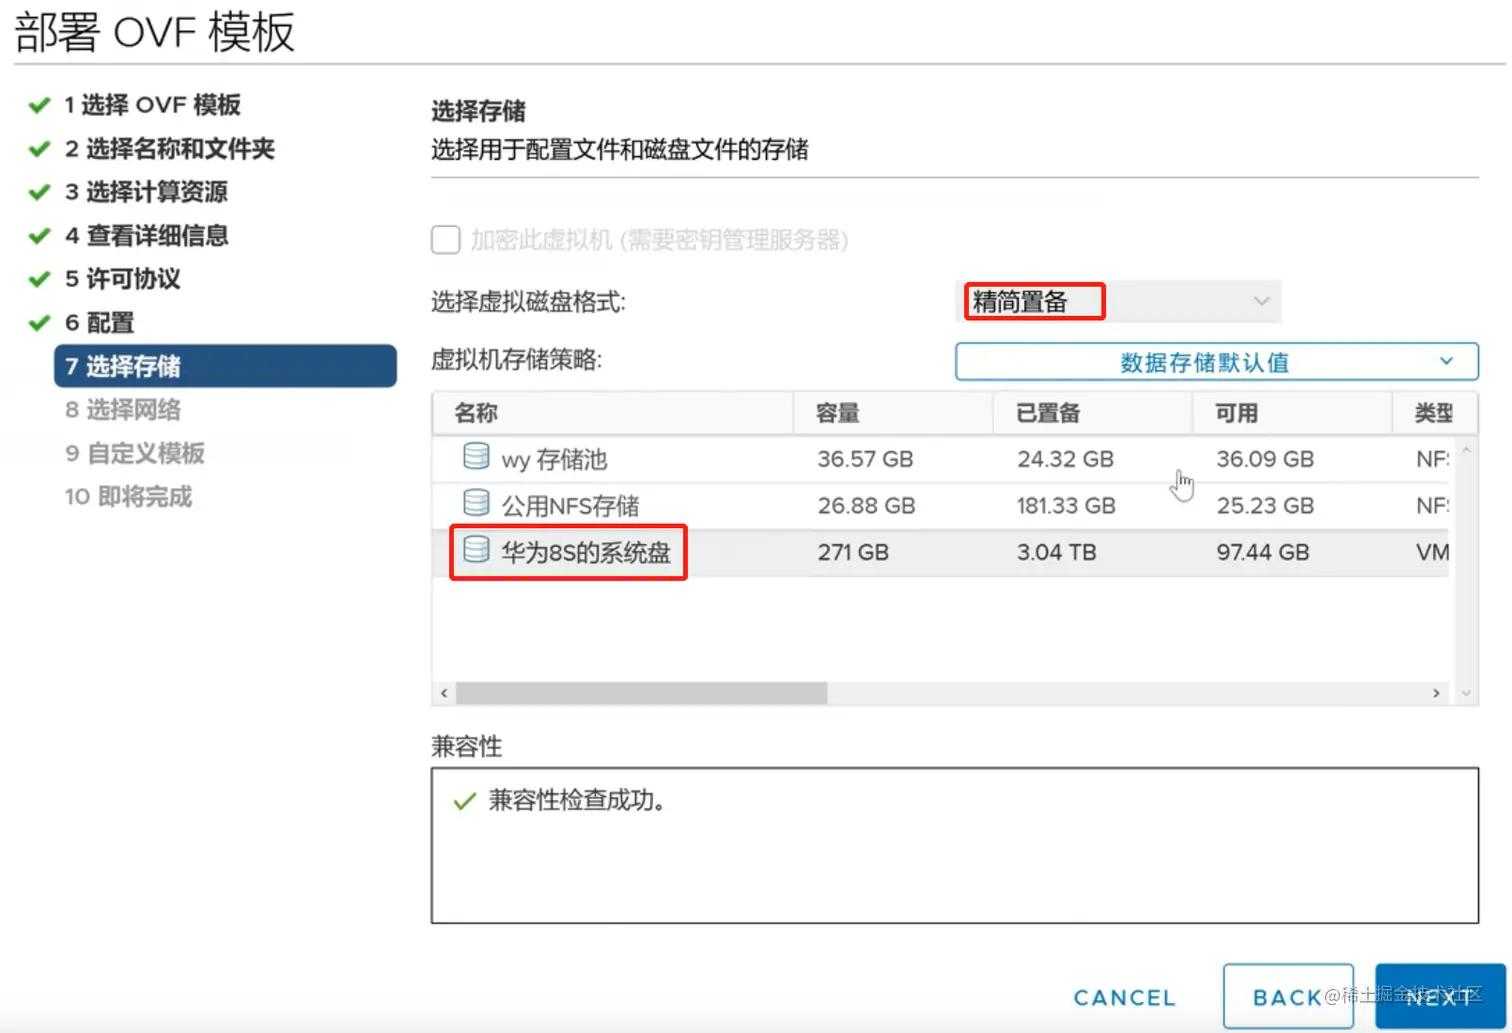Click the 3.04 TB provisioned cell

pyautogui.click(x=1056, y=552)
